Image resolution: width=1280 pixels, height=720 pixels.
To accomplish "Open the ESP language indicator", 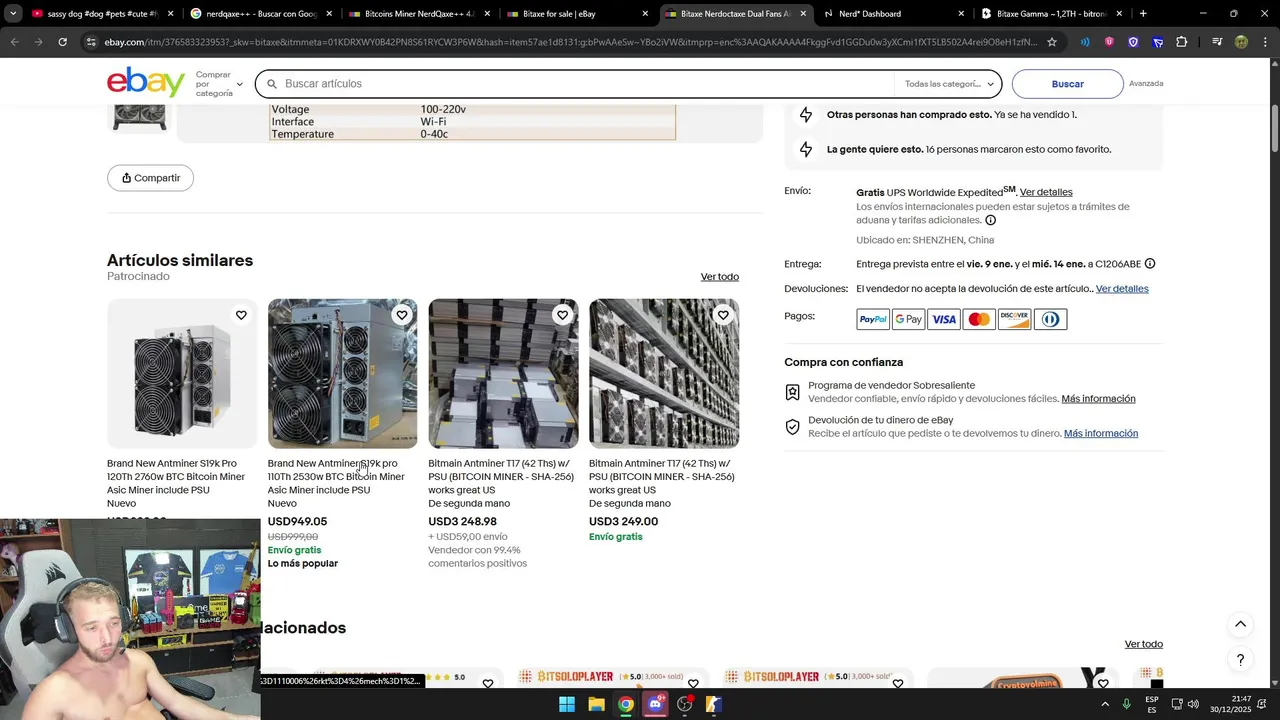I will (1152, 704).
